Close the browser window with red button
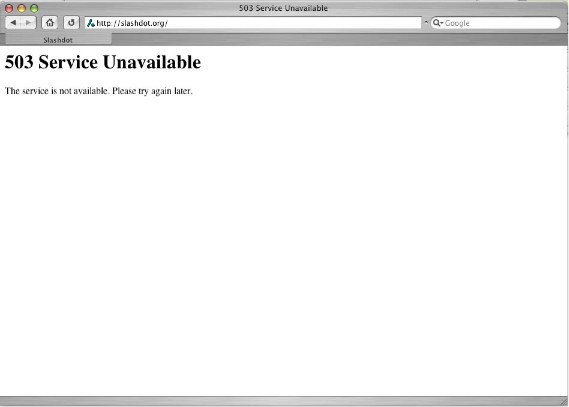The height and width of the screenshot is (407, 569). coord(9,8)
